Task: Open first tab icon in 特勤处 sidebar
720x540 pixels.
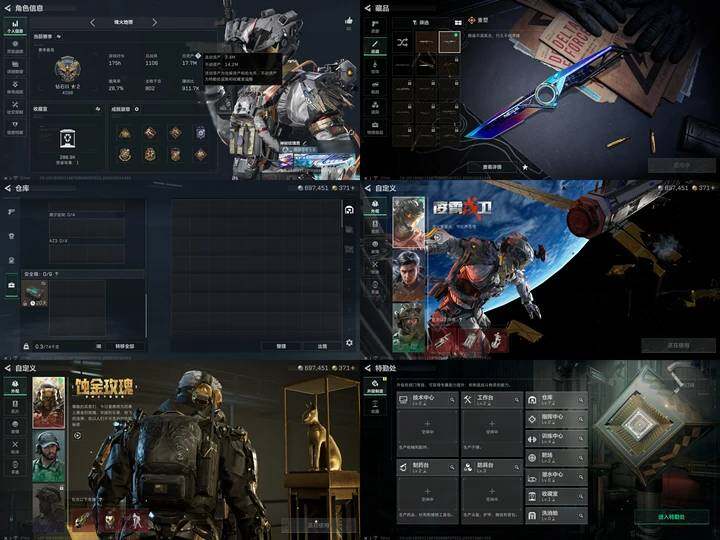Action: 375,387
